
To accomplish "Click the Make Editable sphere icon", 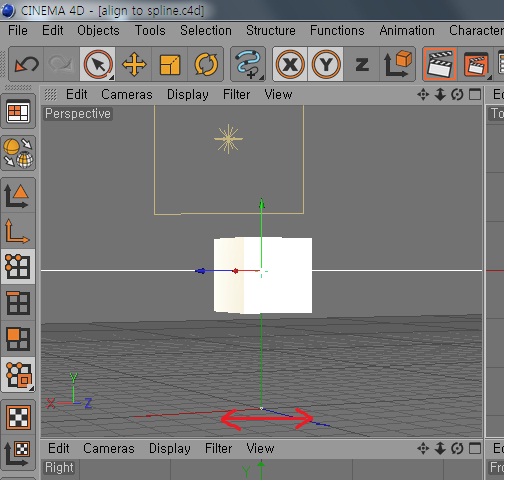I will [18, 153].
